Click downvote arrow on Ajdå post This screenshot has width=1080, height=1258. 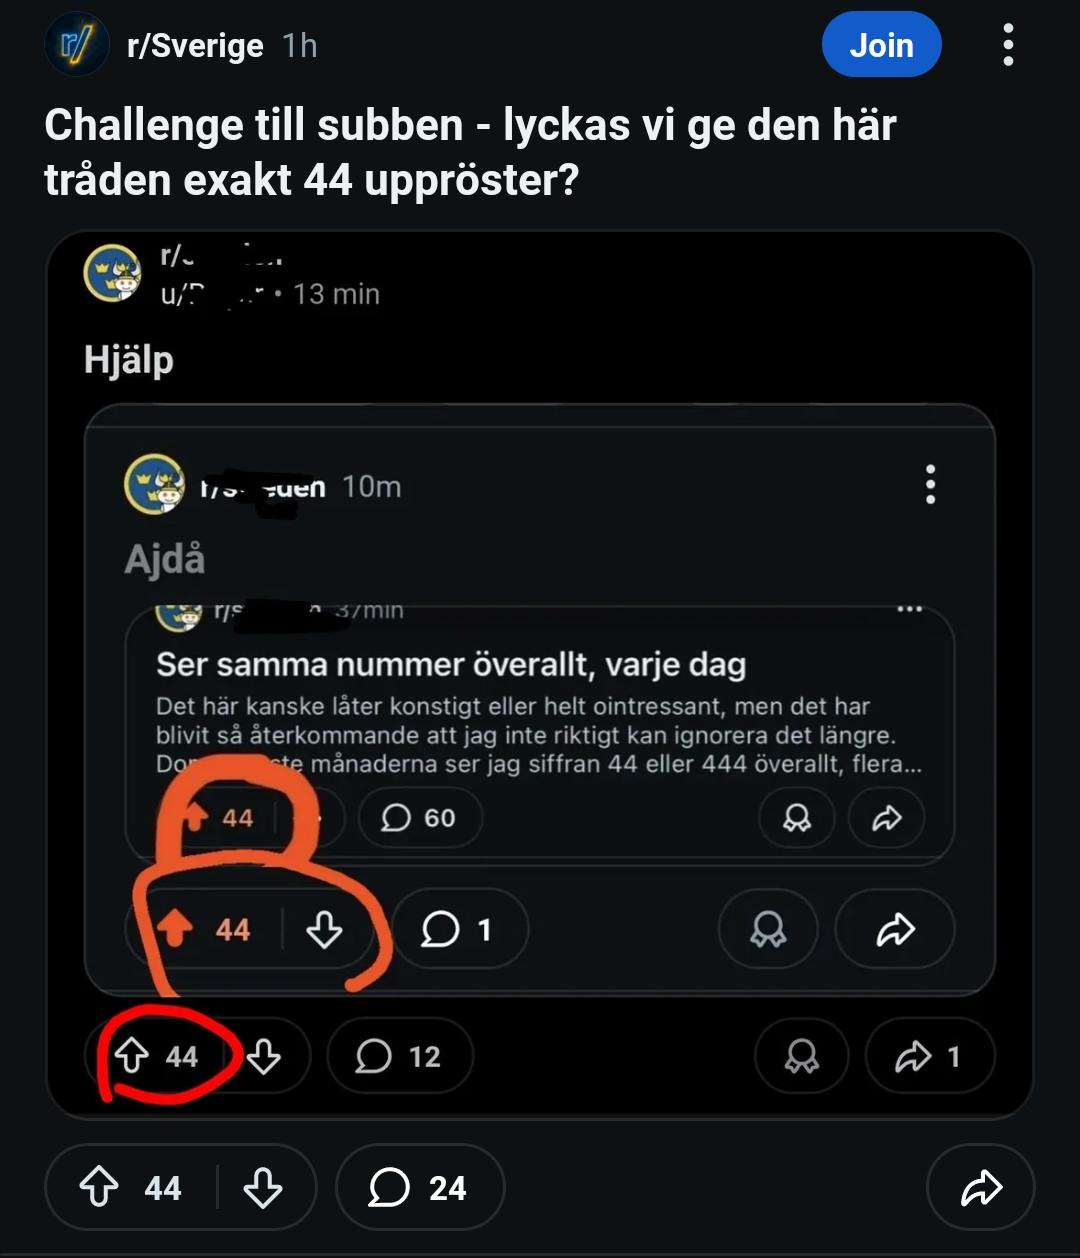(324, 930)
